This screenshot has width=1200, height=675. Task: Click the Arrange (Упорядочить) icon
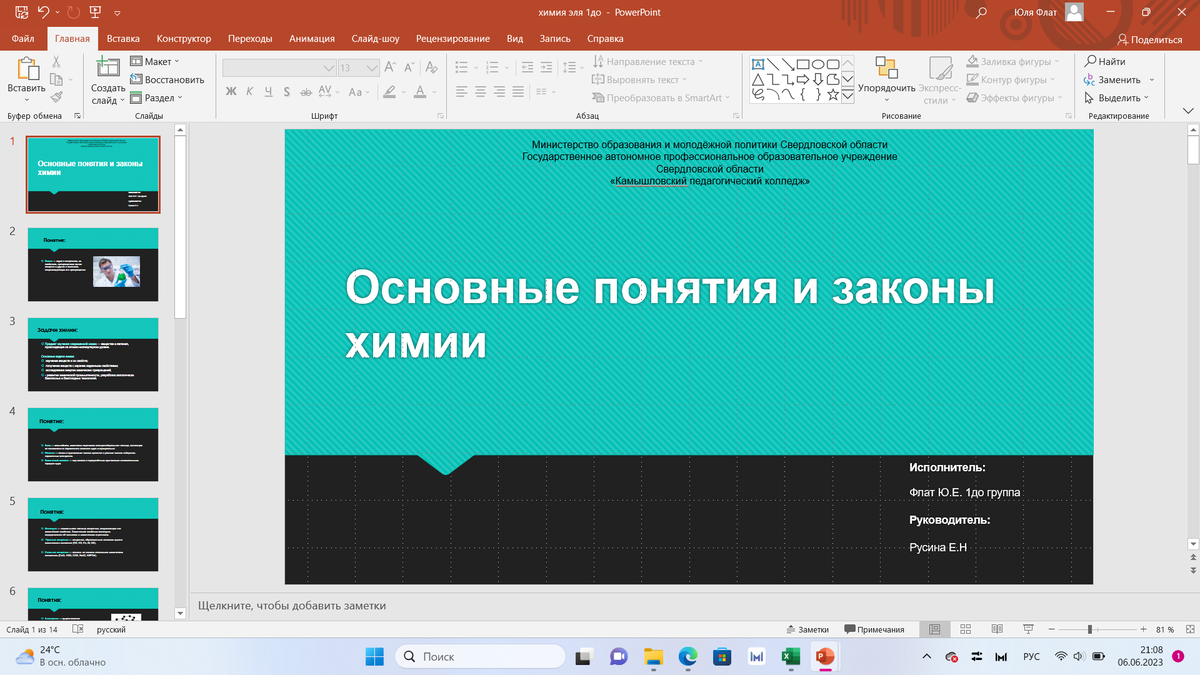click(x=886, y=67)
